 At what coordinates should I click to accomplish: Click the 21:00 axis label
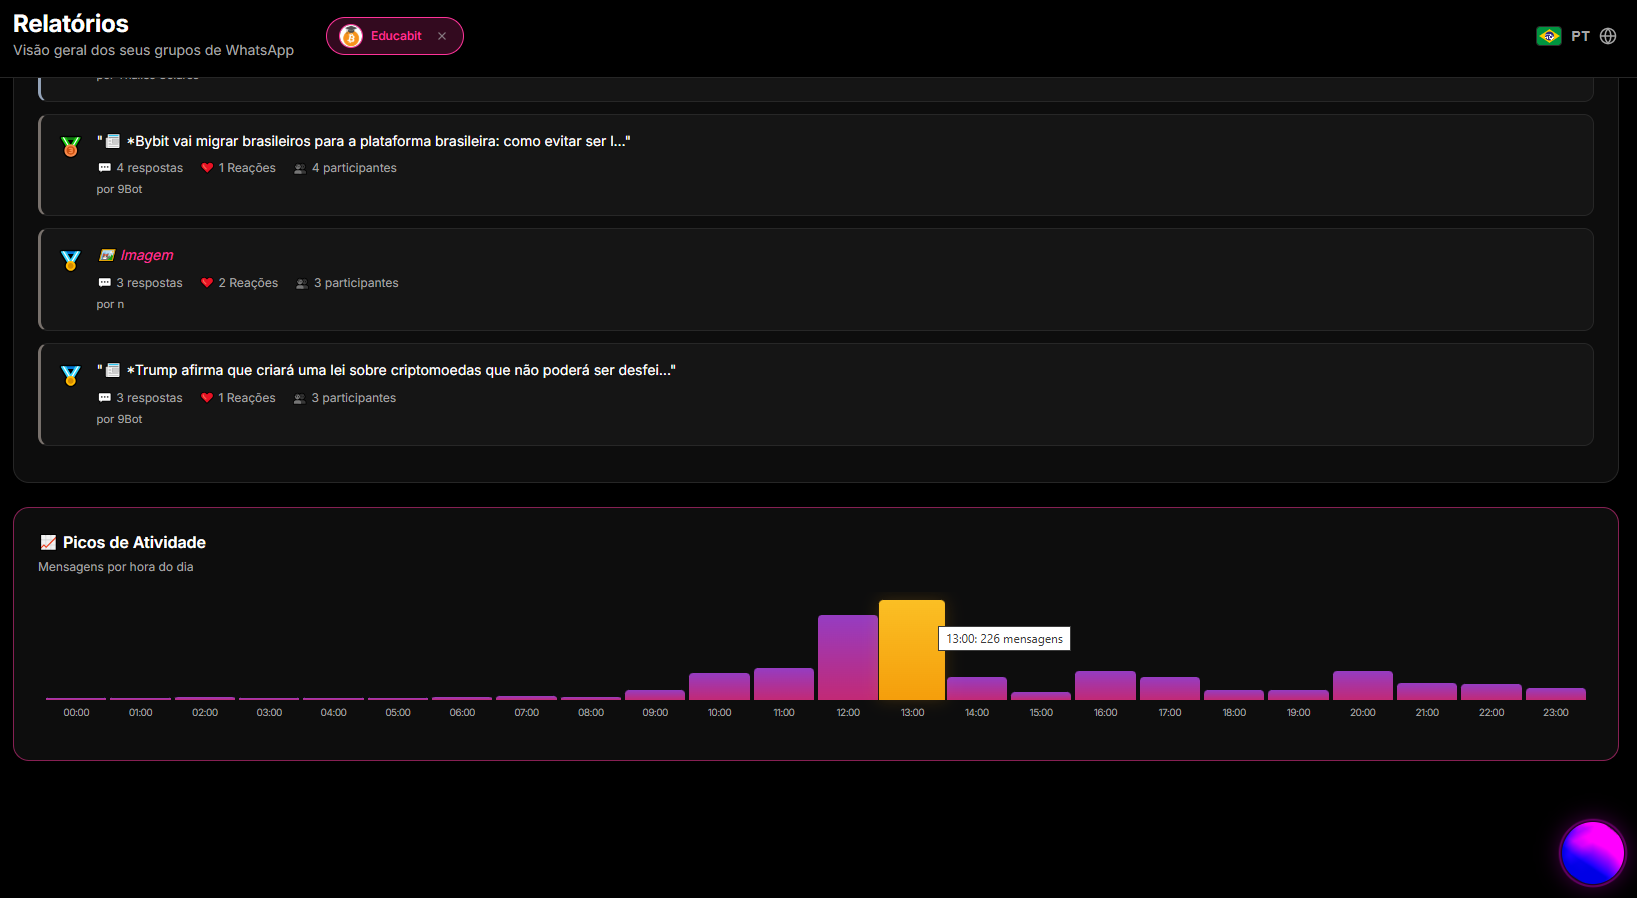point(1427,713)
